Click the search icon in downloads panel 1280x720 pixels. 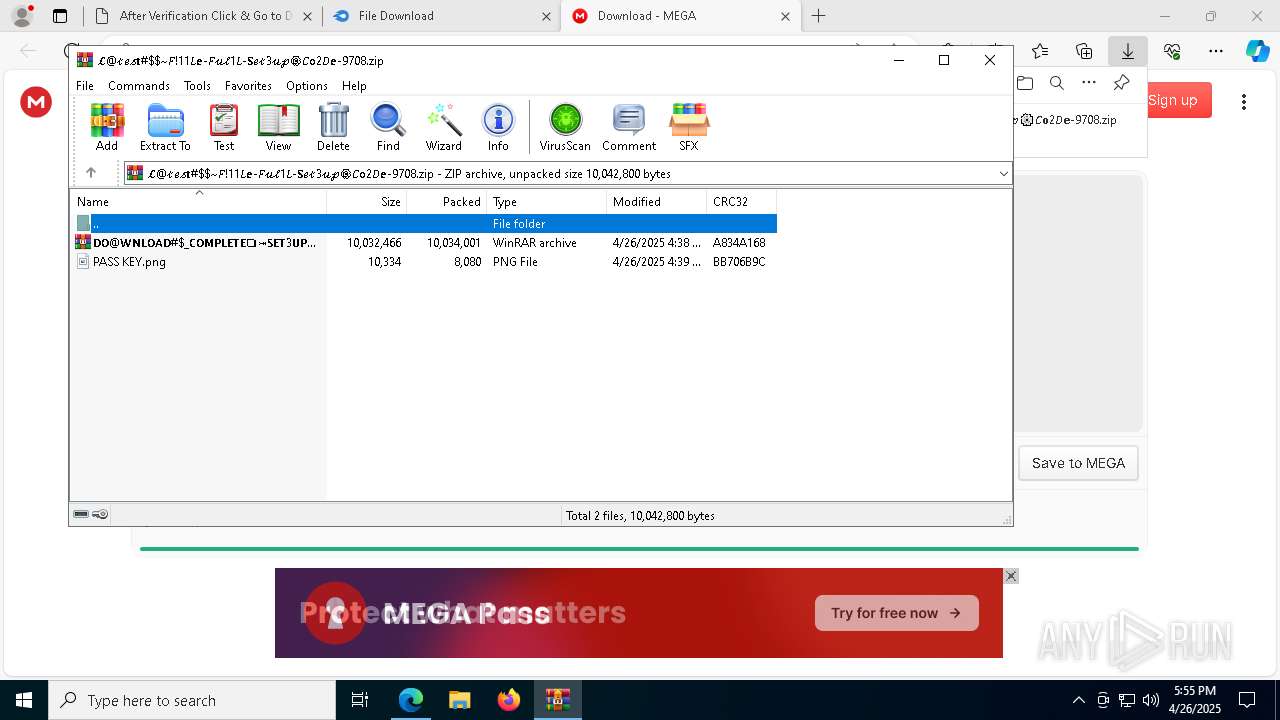tap(1057, 83)
